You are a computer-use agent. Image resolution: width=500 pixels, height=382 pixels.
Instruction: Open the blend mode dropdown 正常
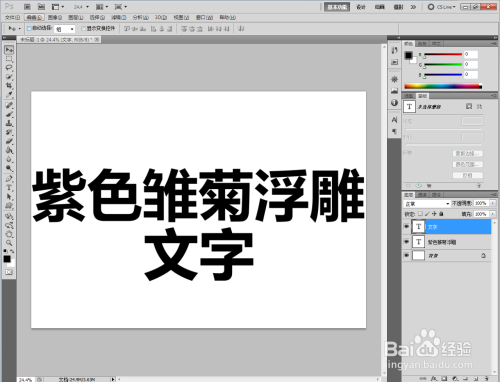pyautogui.click(x=427, y=203)
